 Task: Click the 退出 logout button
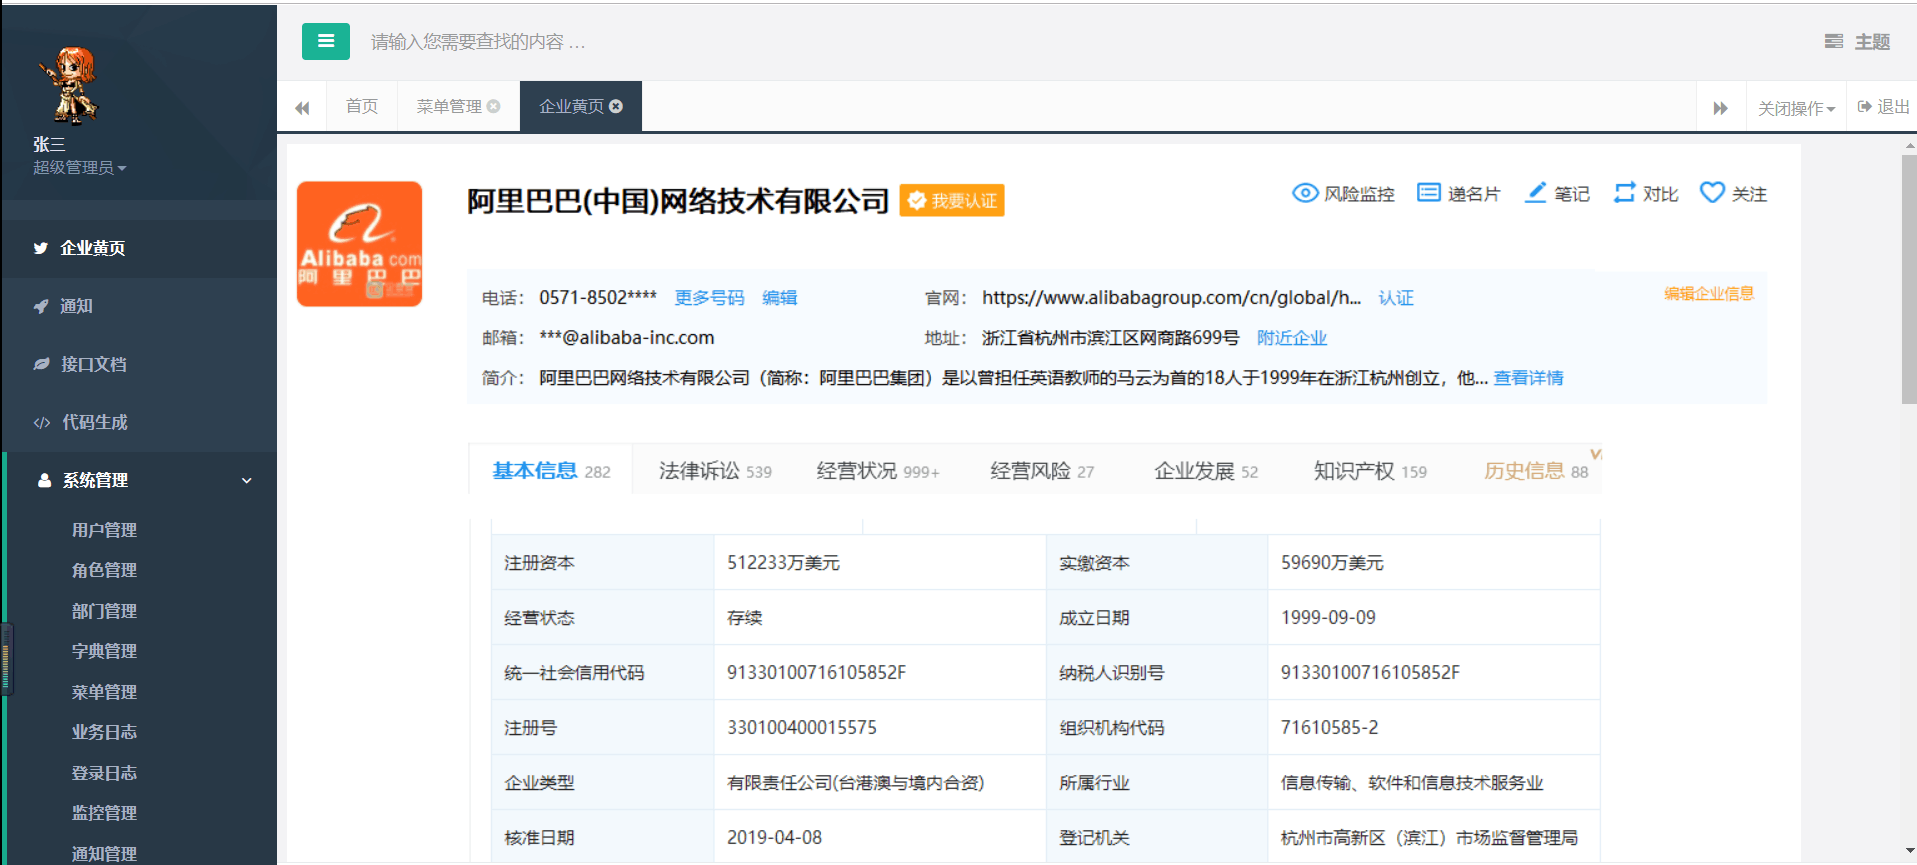[1884, 106]
